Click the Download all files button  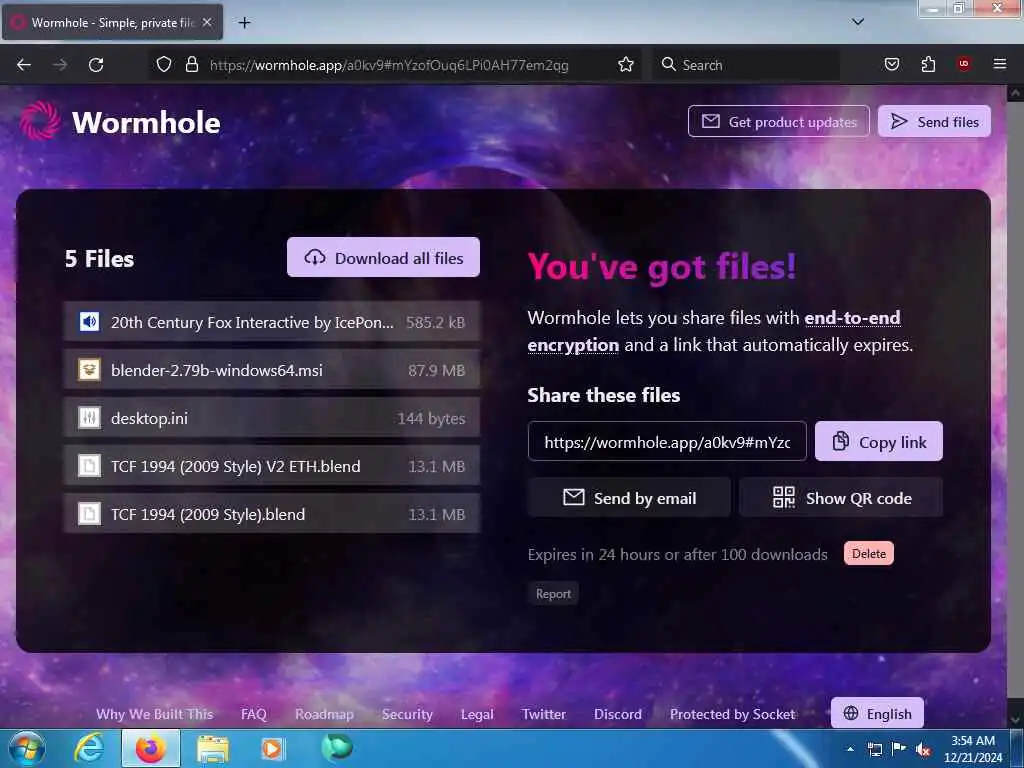click(383, 257)
